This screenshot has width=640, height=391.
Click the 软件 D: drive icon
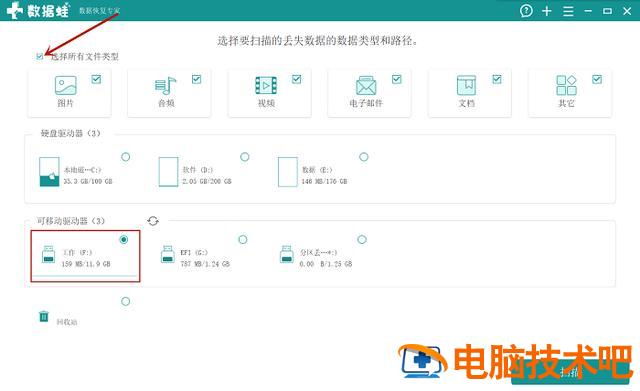click(168, 171)
